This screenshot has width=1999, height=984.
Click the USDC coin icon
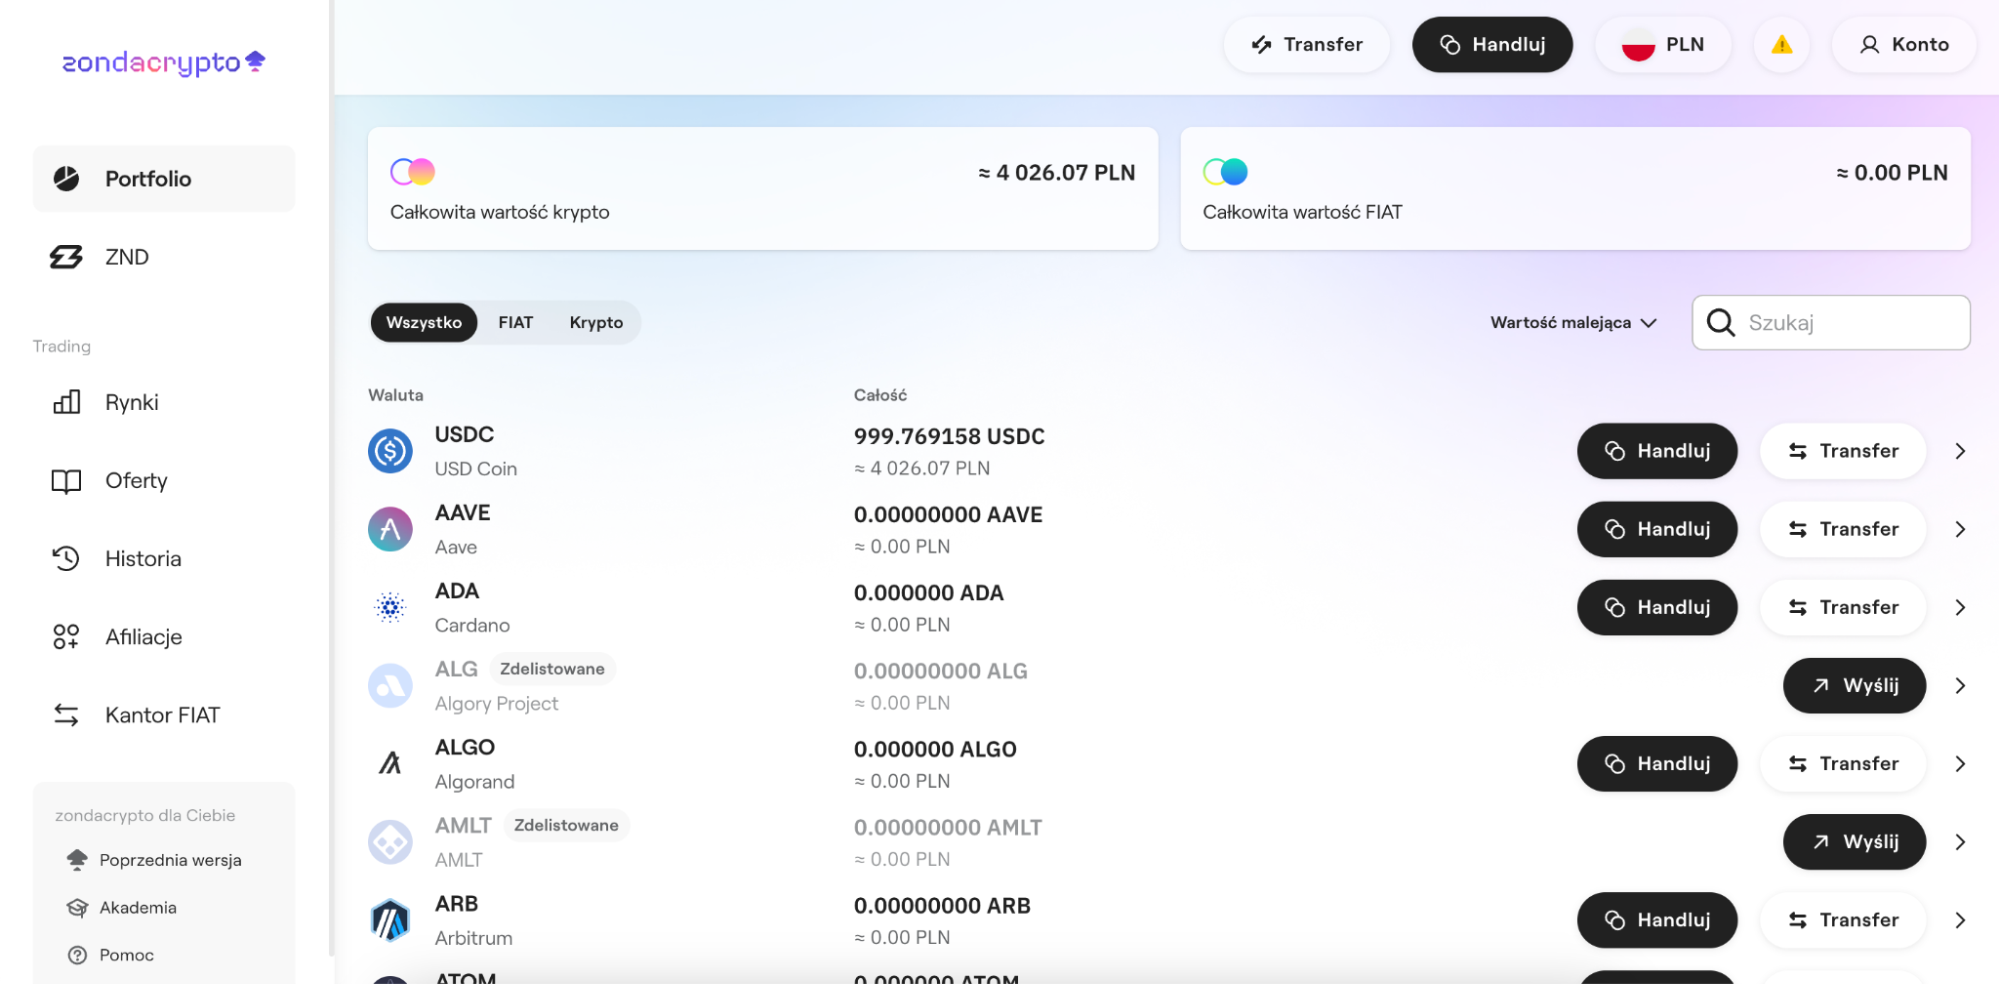(x=390, y=451)
